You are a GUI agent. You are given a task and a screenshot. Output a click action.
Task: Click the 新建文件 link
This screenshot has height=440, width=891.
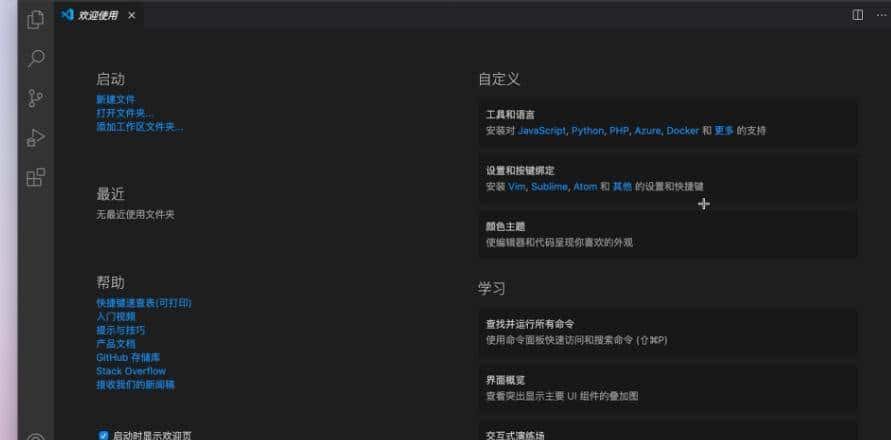[116, 99]
